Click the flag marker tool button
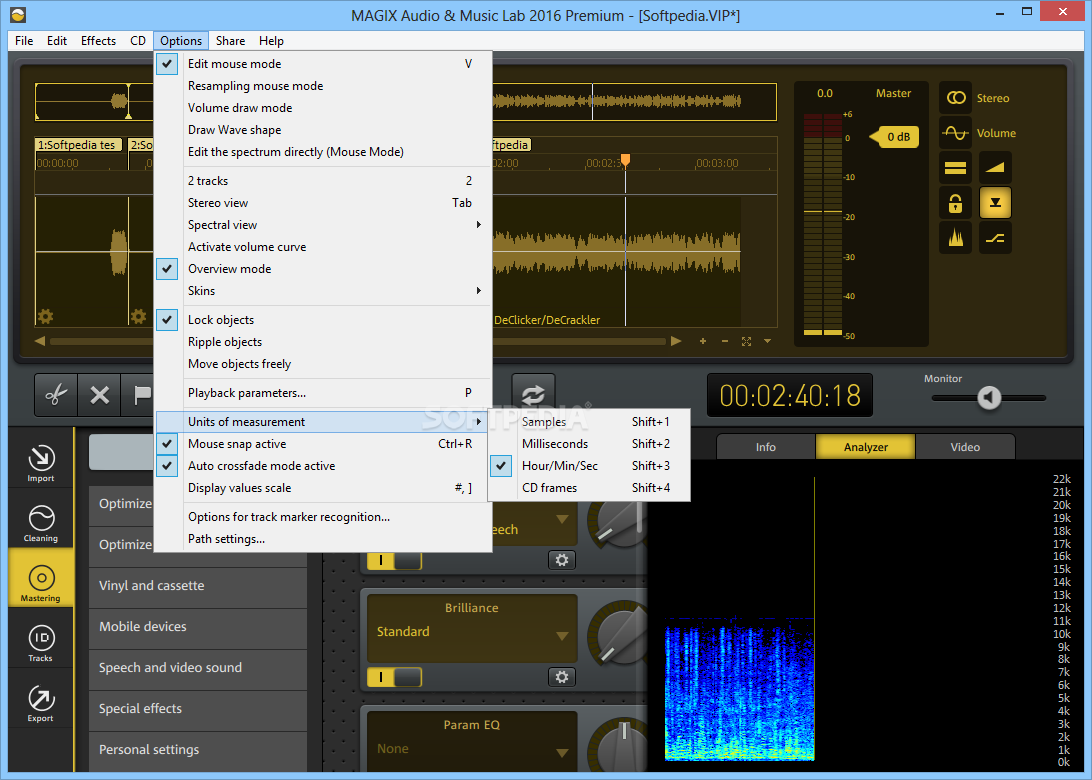Viewport: 1092px width, 780px height. pos(139,395)
